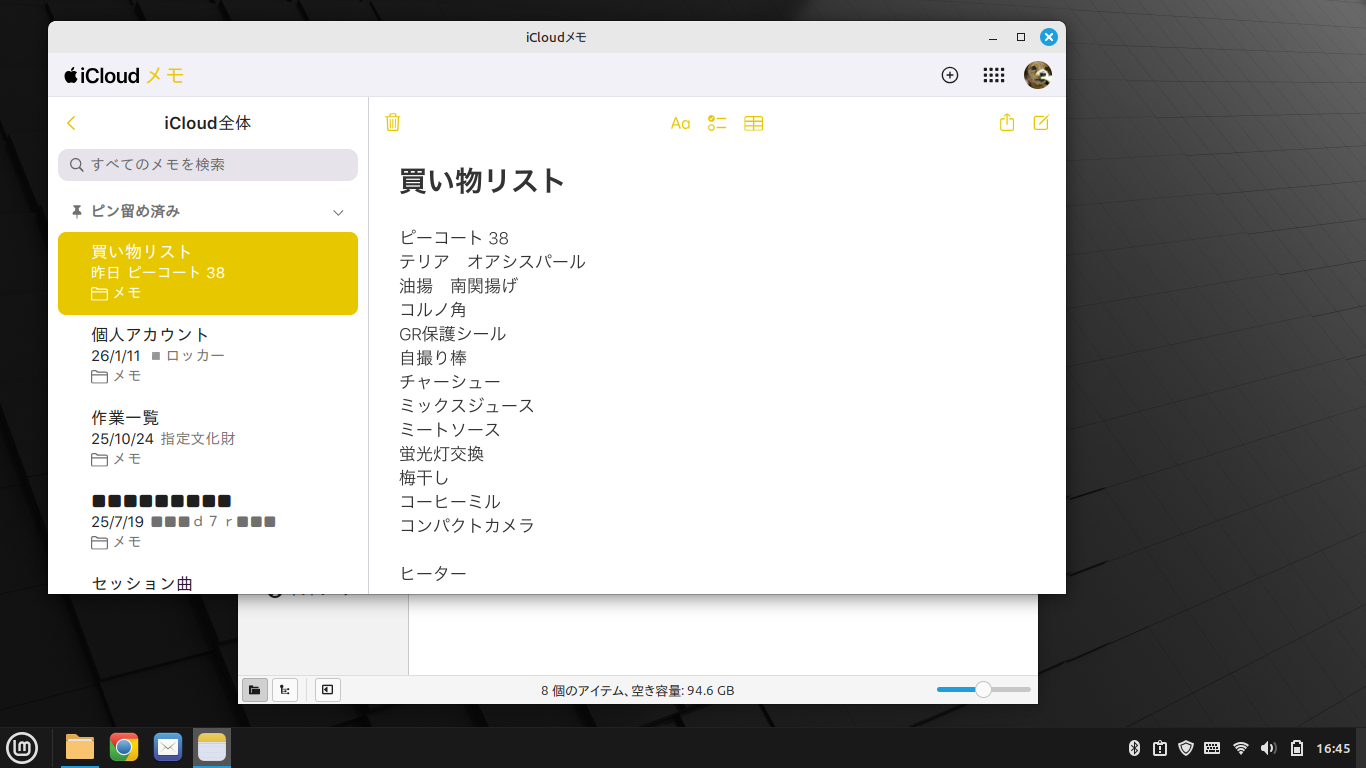Image resolution: width=1366 pixels, height=768 pixels.
Task: Switch file manager sidebar to tree view
Action: tap(285, 690)
